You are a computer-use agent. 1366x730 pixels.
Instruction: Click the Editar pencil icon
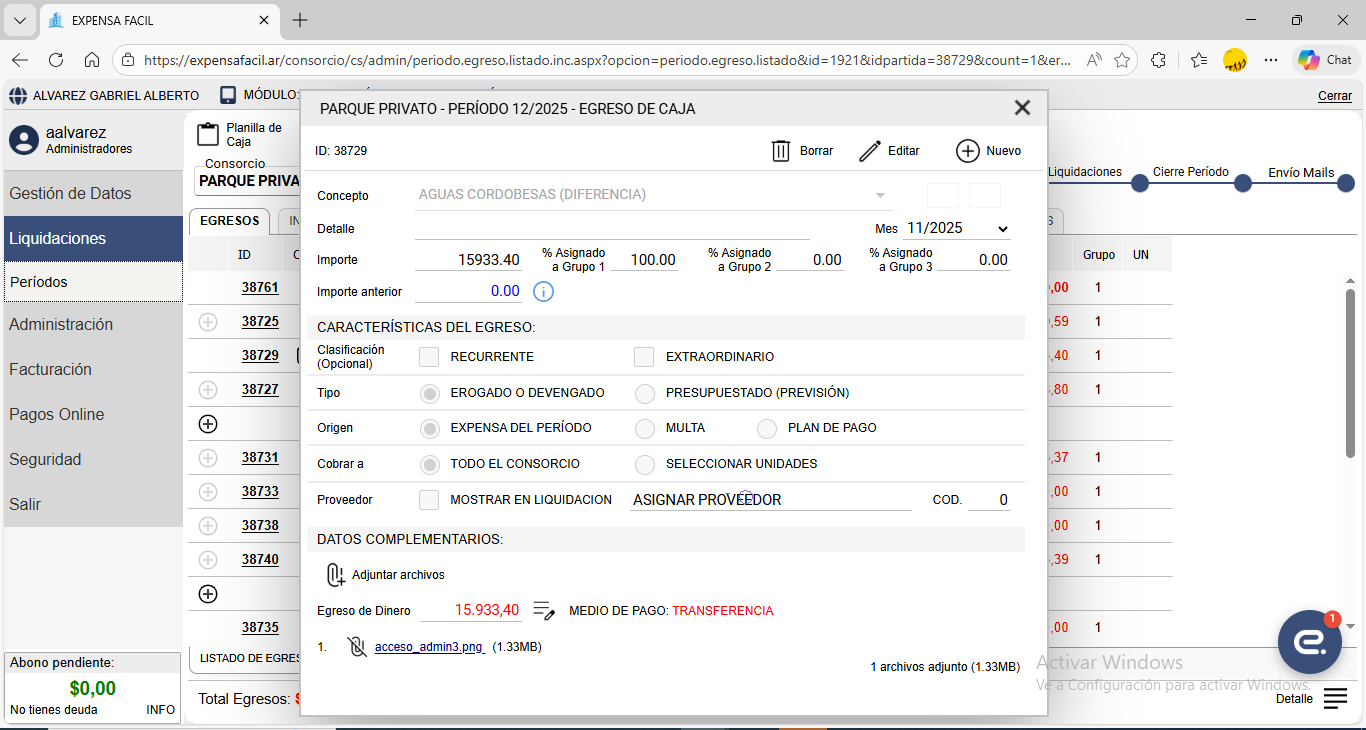tap(870, 151)
